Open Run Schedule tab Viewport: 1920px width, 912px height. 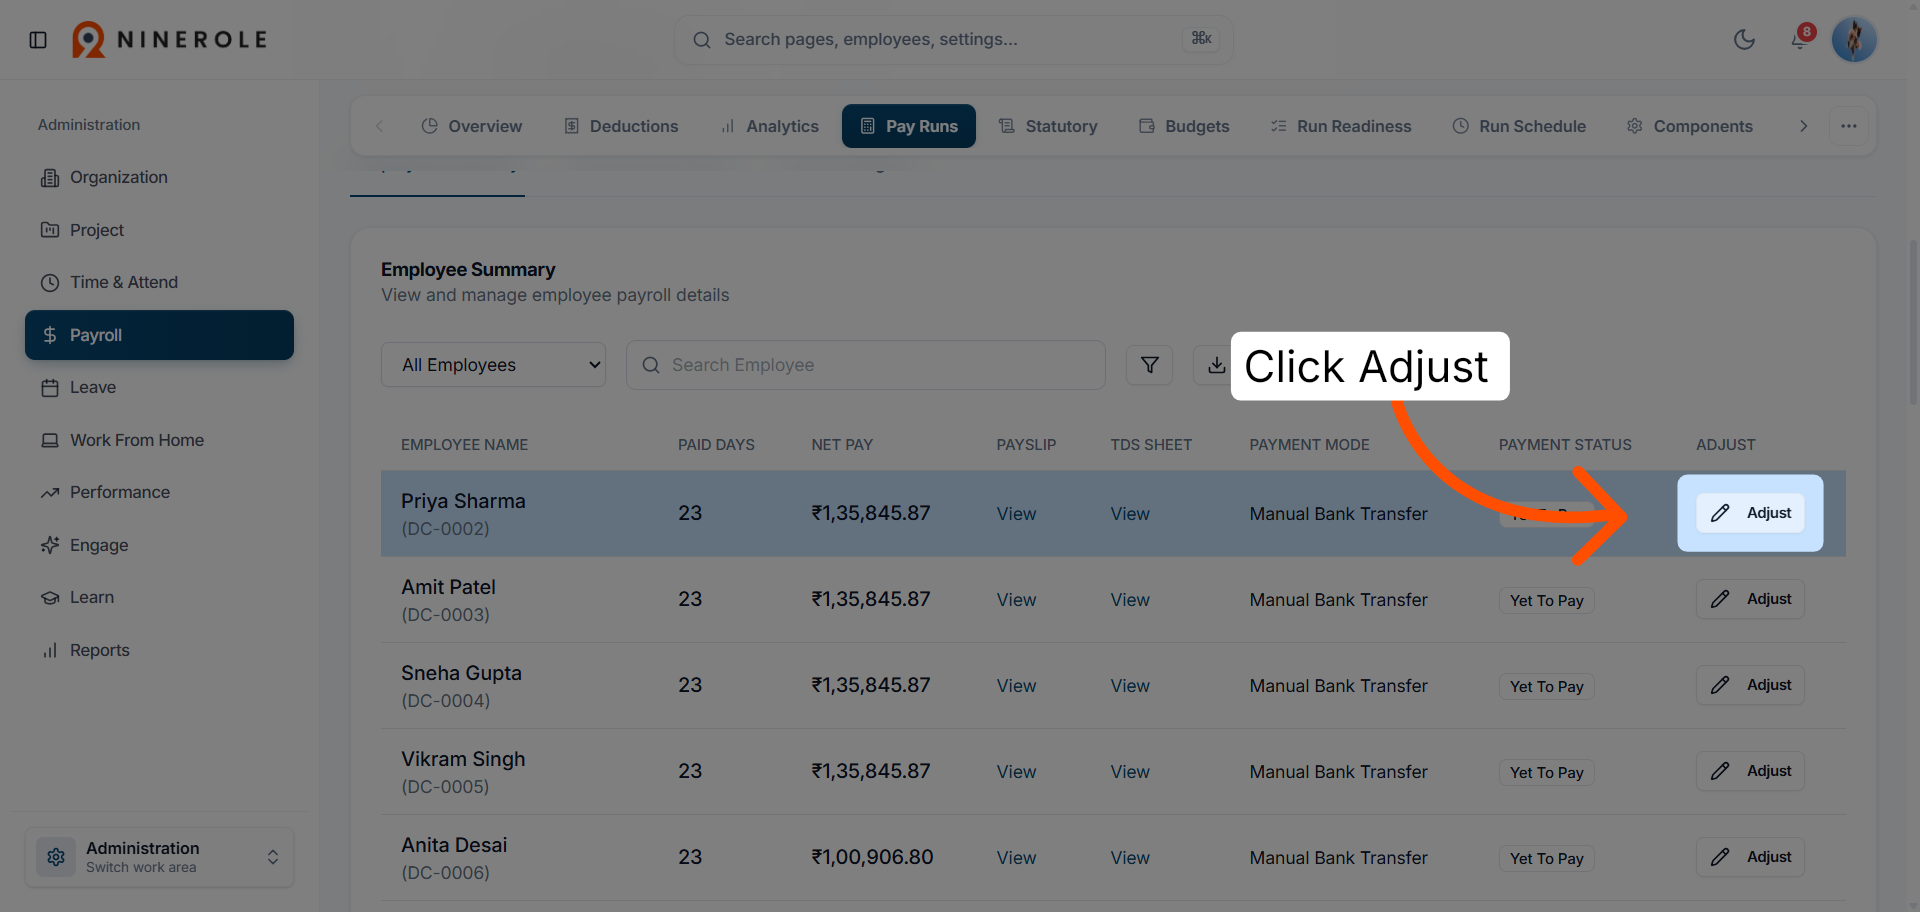point(1519,126)
